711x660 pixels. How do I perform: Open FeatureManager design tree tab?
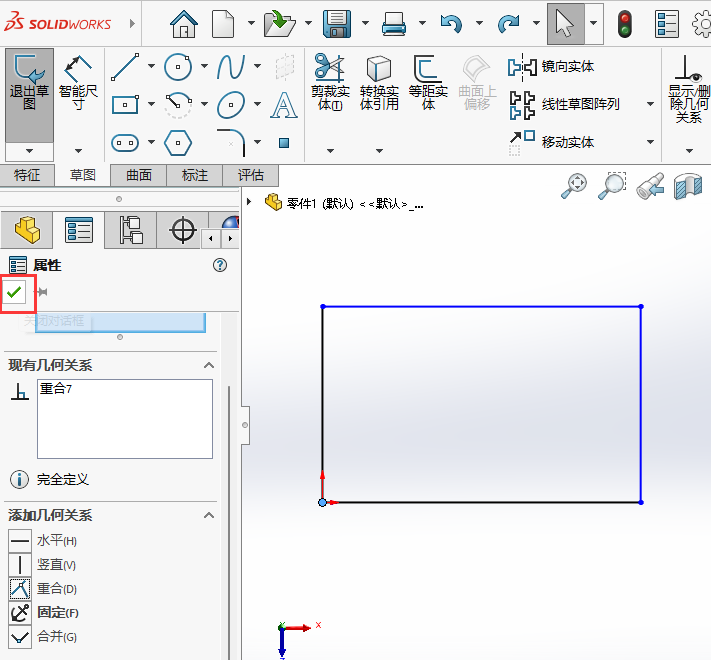(x=27, y=230)
